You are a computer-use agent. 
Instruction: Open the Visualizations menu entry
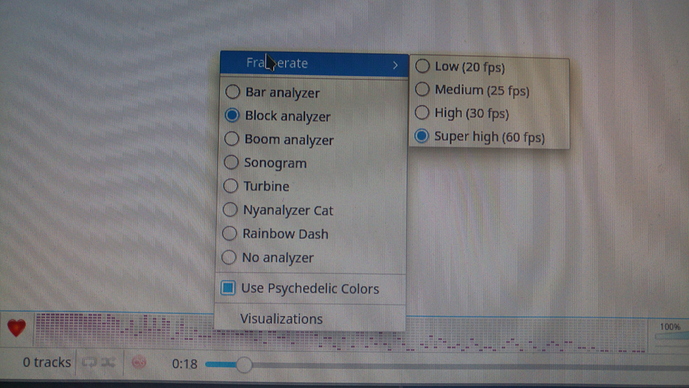281,319
